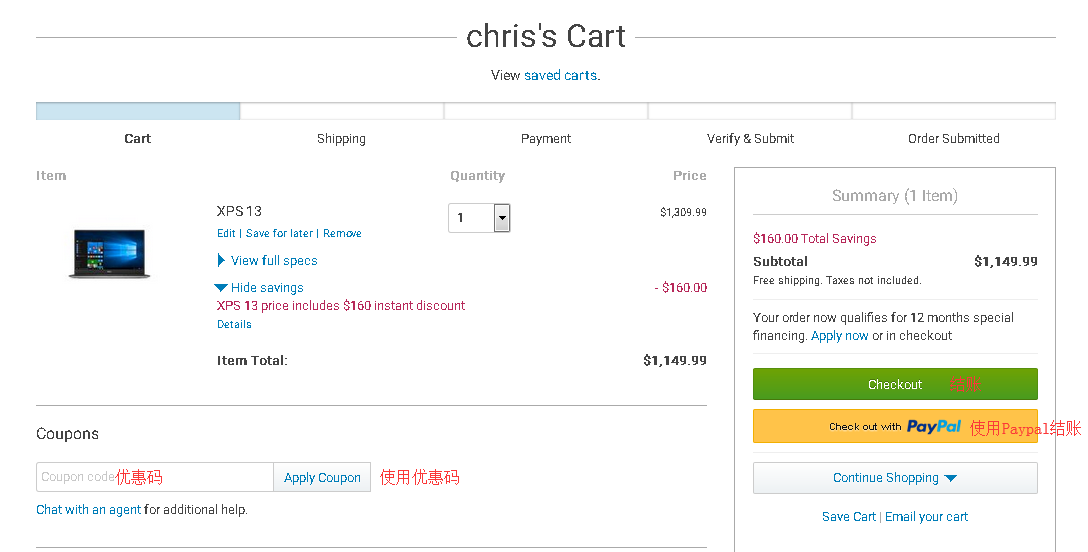Open the quantity dropdown for XPS 13
Viewport: 1088px width, 552px height.
click(x=502, y=218)
